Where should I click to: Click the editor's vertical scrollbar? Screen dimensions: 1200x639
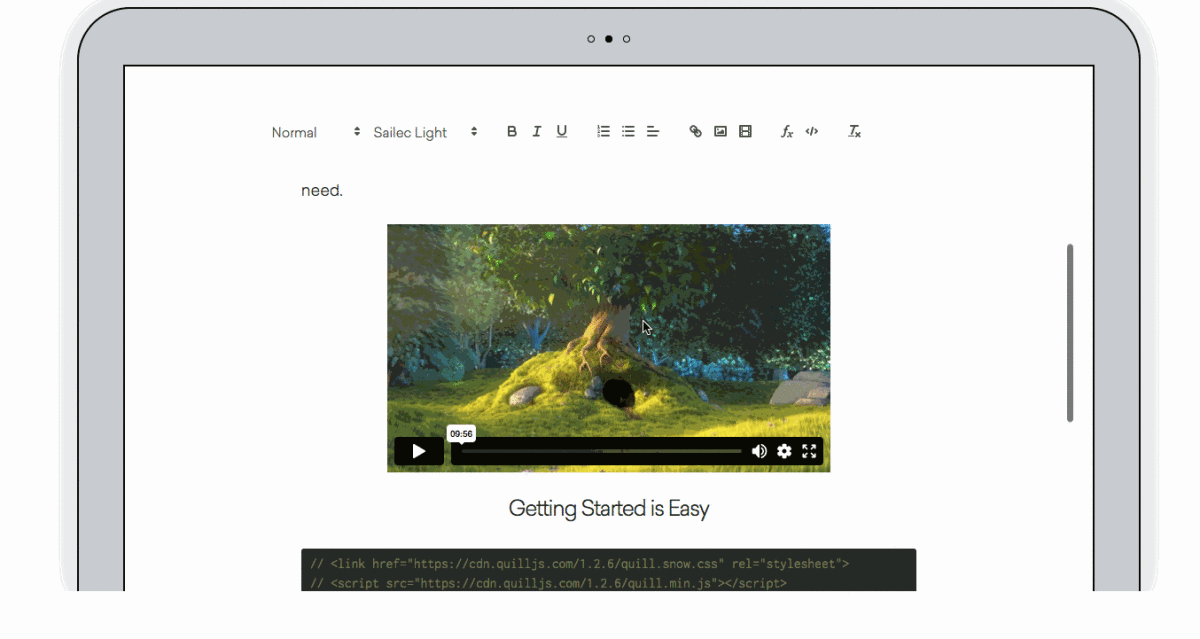[x=1070, y=332]
